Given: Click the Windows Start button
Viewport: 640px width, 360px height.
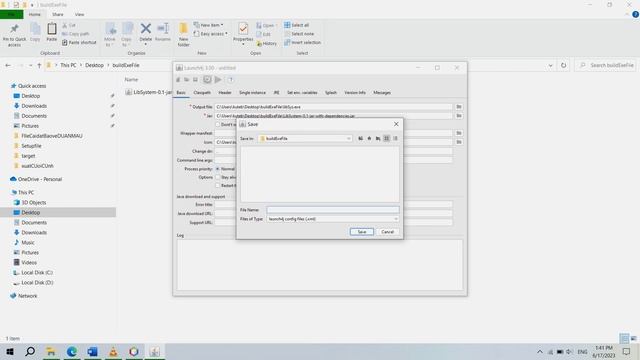Looking at the screenshot, I should 10,351.
